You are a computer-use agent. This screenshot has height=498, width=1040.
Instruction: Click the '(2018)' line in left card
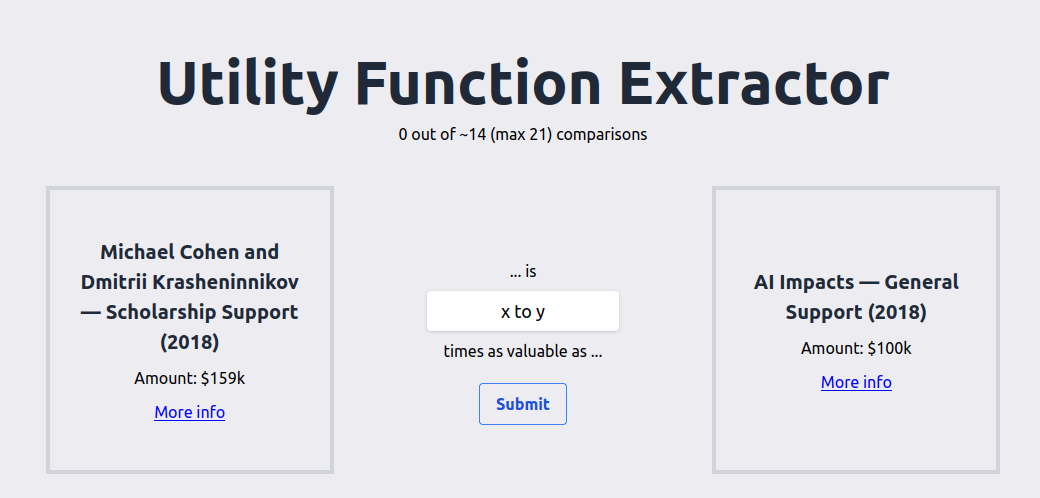pyautogui.click(x=190, y=343)
